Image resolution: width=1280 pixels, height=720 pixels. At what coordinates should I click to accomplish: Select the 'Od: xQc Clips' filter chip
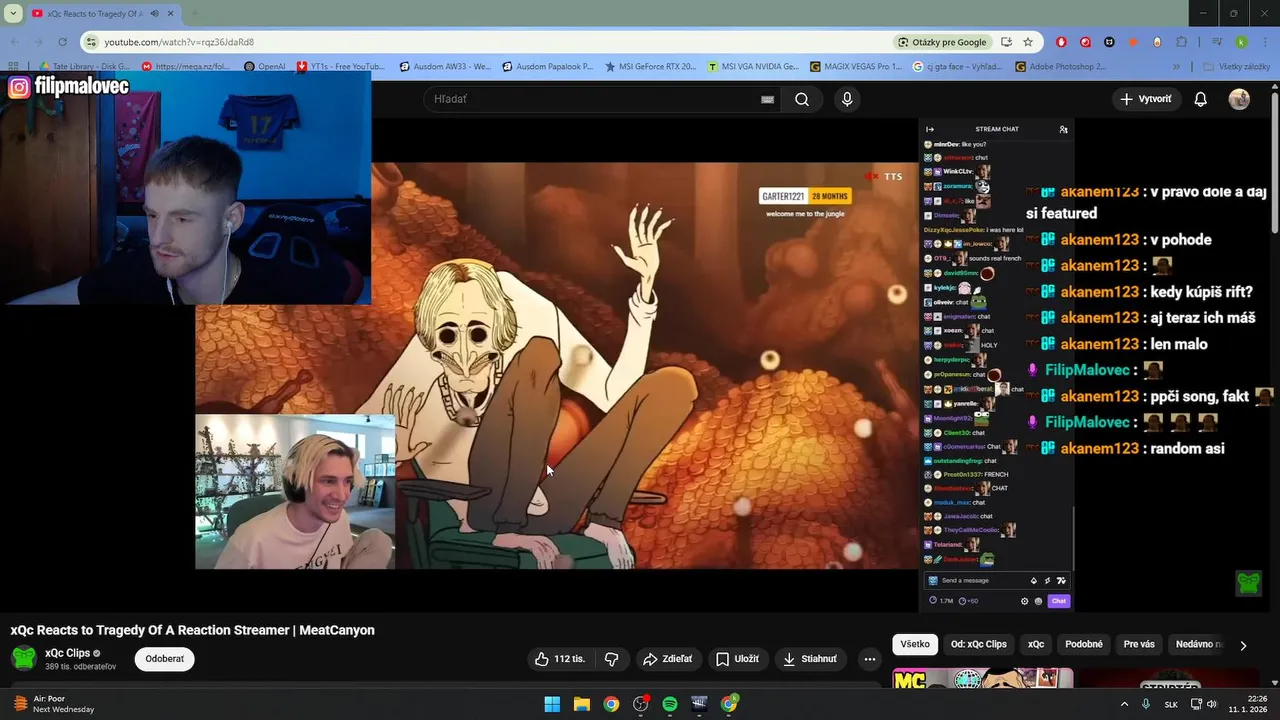(979, 644)
